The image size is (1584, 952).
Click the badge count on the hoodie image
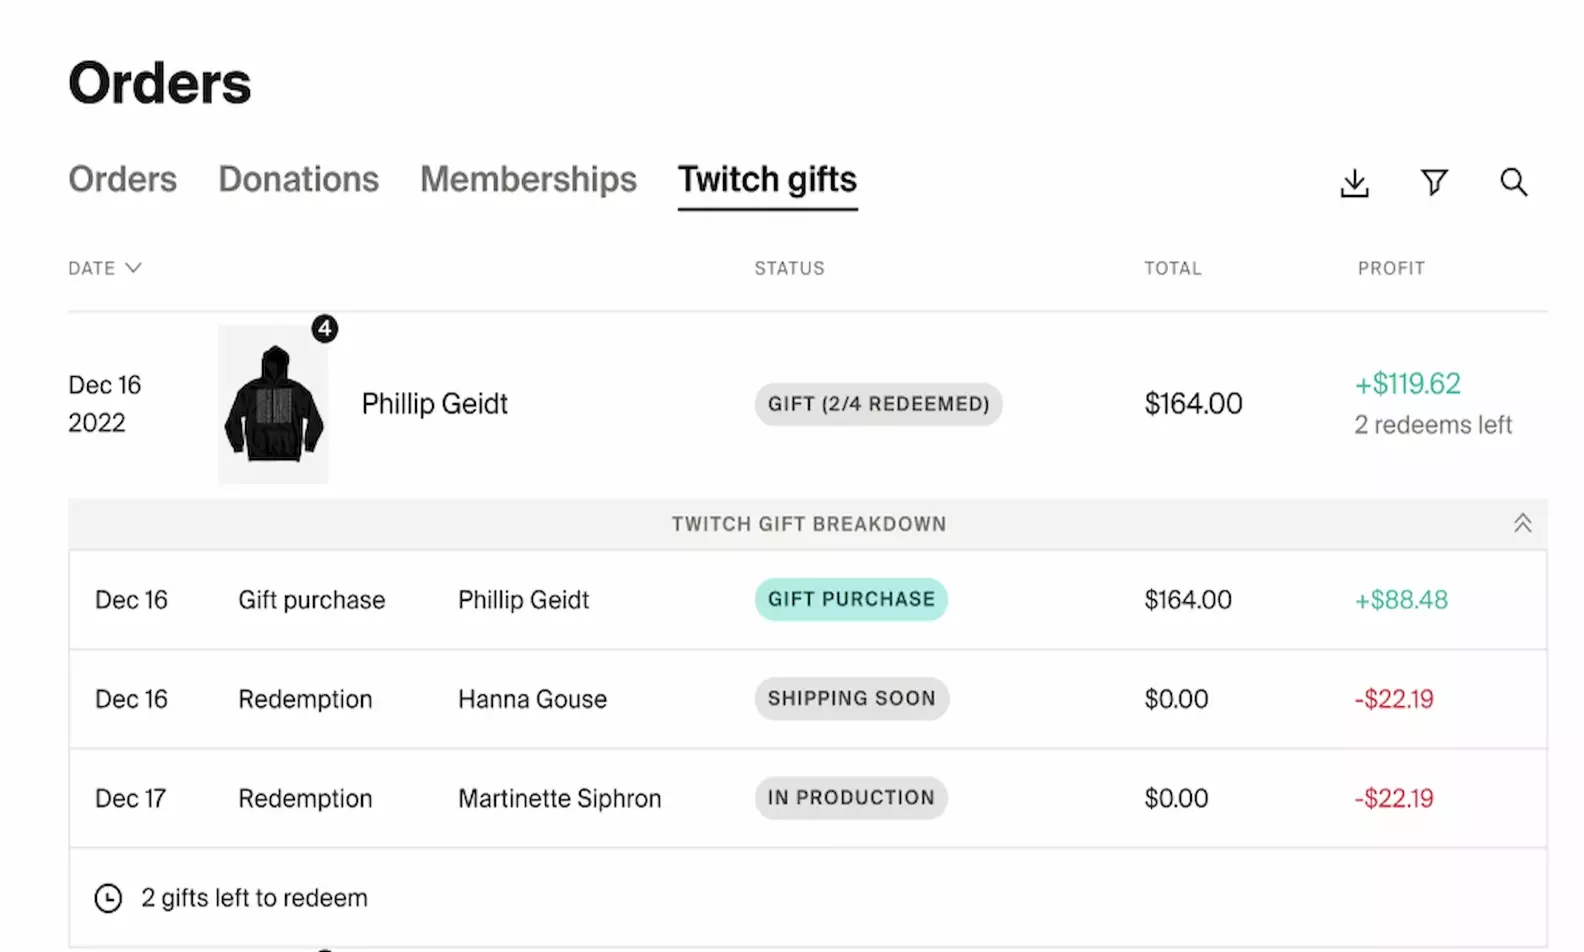[x=324, y=328]
